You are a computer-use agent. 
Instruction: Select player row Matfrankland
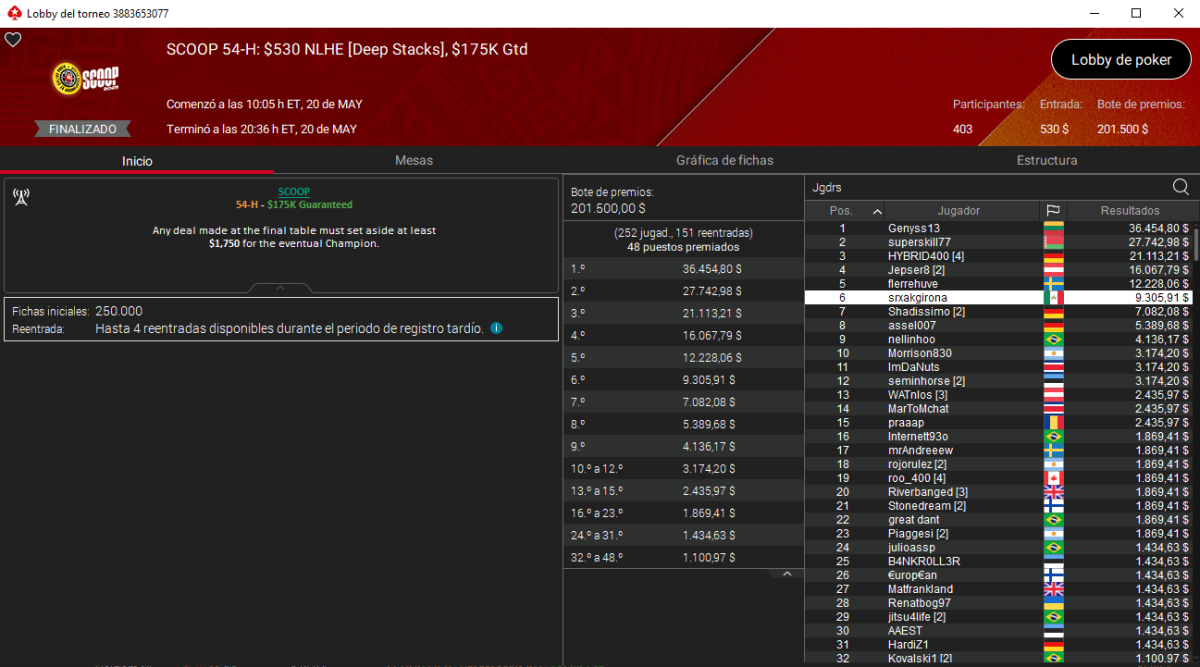click(998, 590)
